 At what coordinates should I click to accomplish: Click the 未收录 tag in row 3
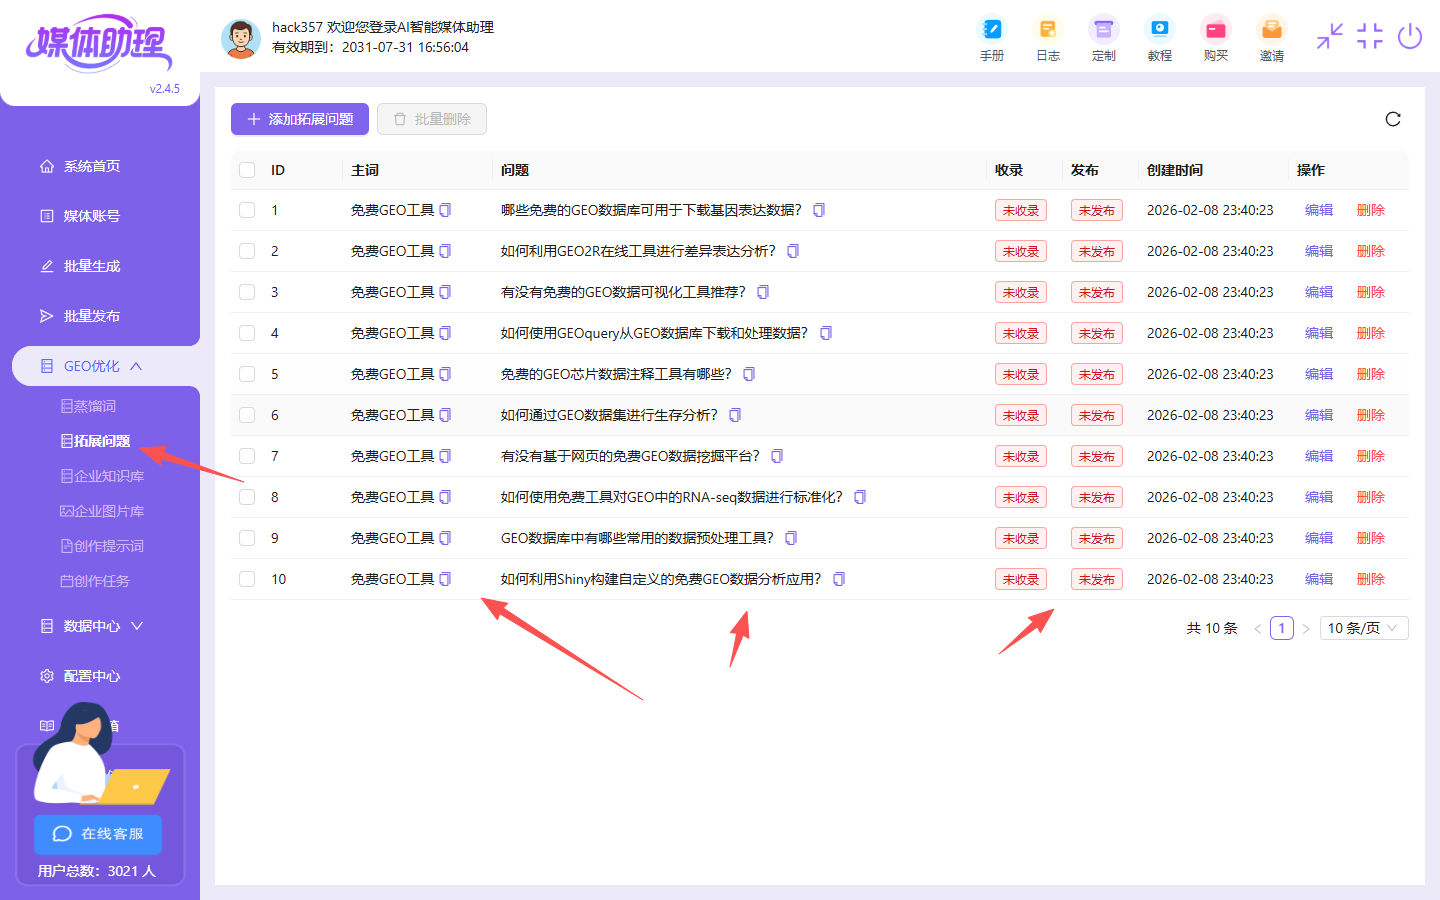[x=1021, y=292]
